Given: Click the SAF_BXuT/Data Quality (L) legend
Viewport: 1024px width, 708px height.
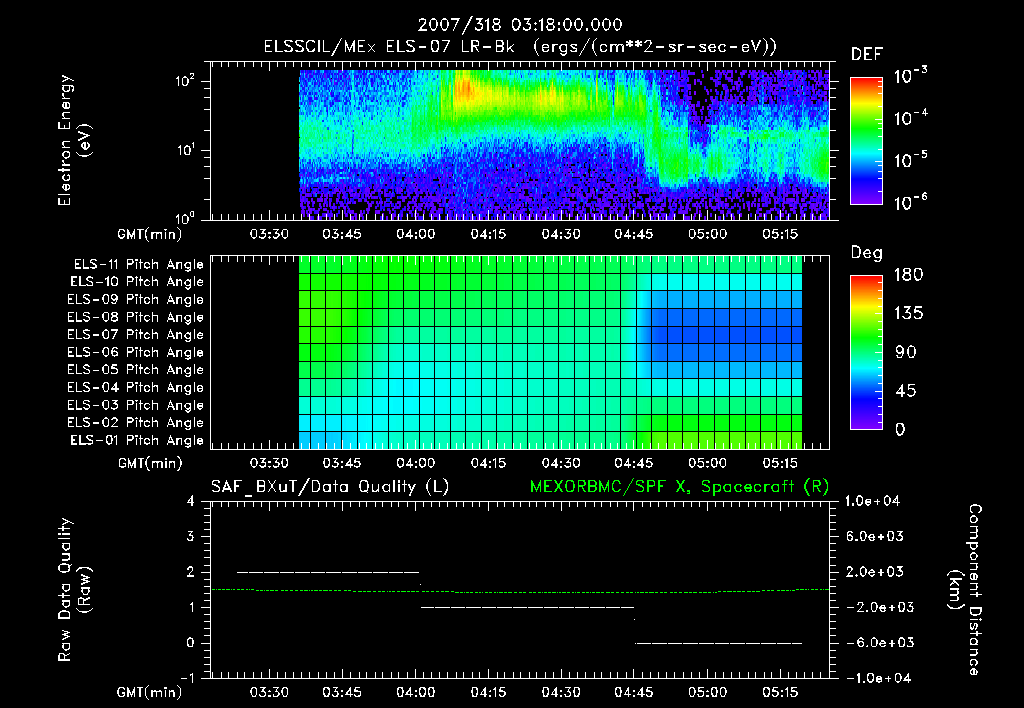Looking at the screenshot, I should point(330,487).
